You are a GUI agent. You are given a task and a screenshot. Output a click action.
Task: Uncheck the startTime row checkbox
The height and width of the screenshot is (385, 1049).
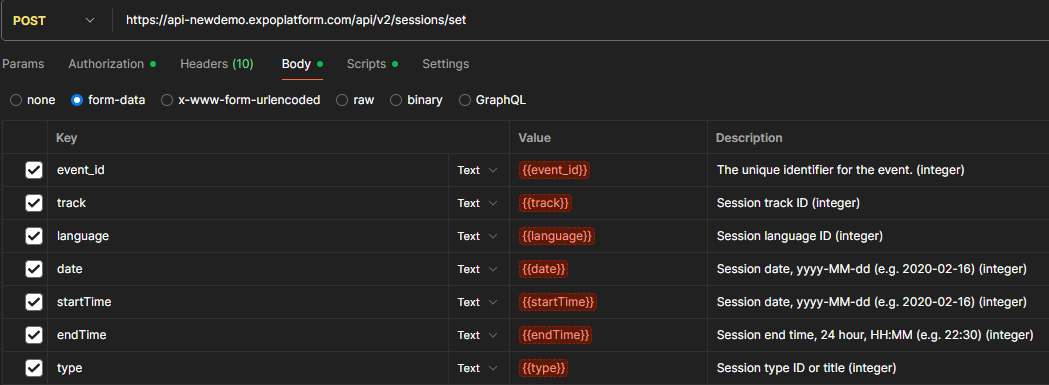(33, 302)
